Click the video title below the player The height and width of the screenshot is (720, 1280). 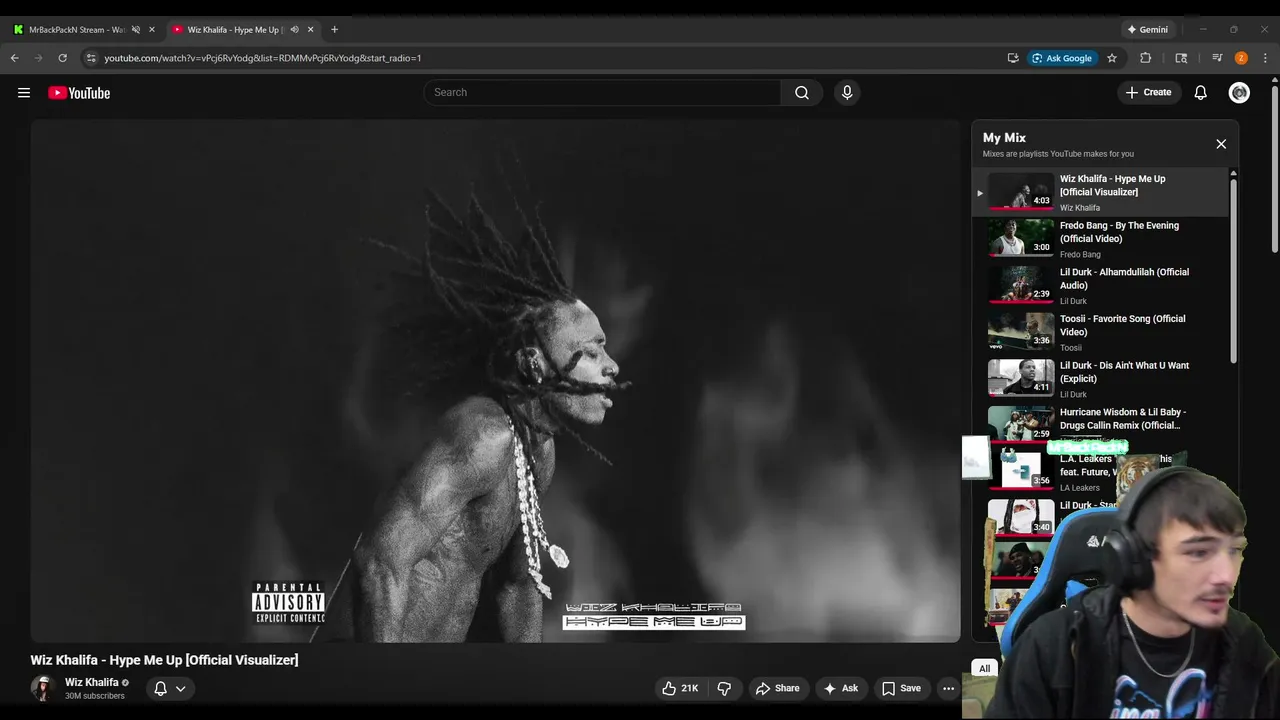click(x=164, y=660)
